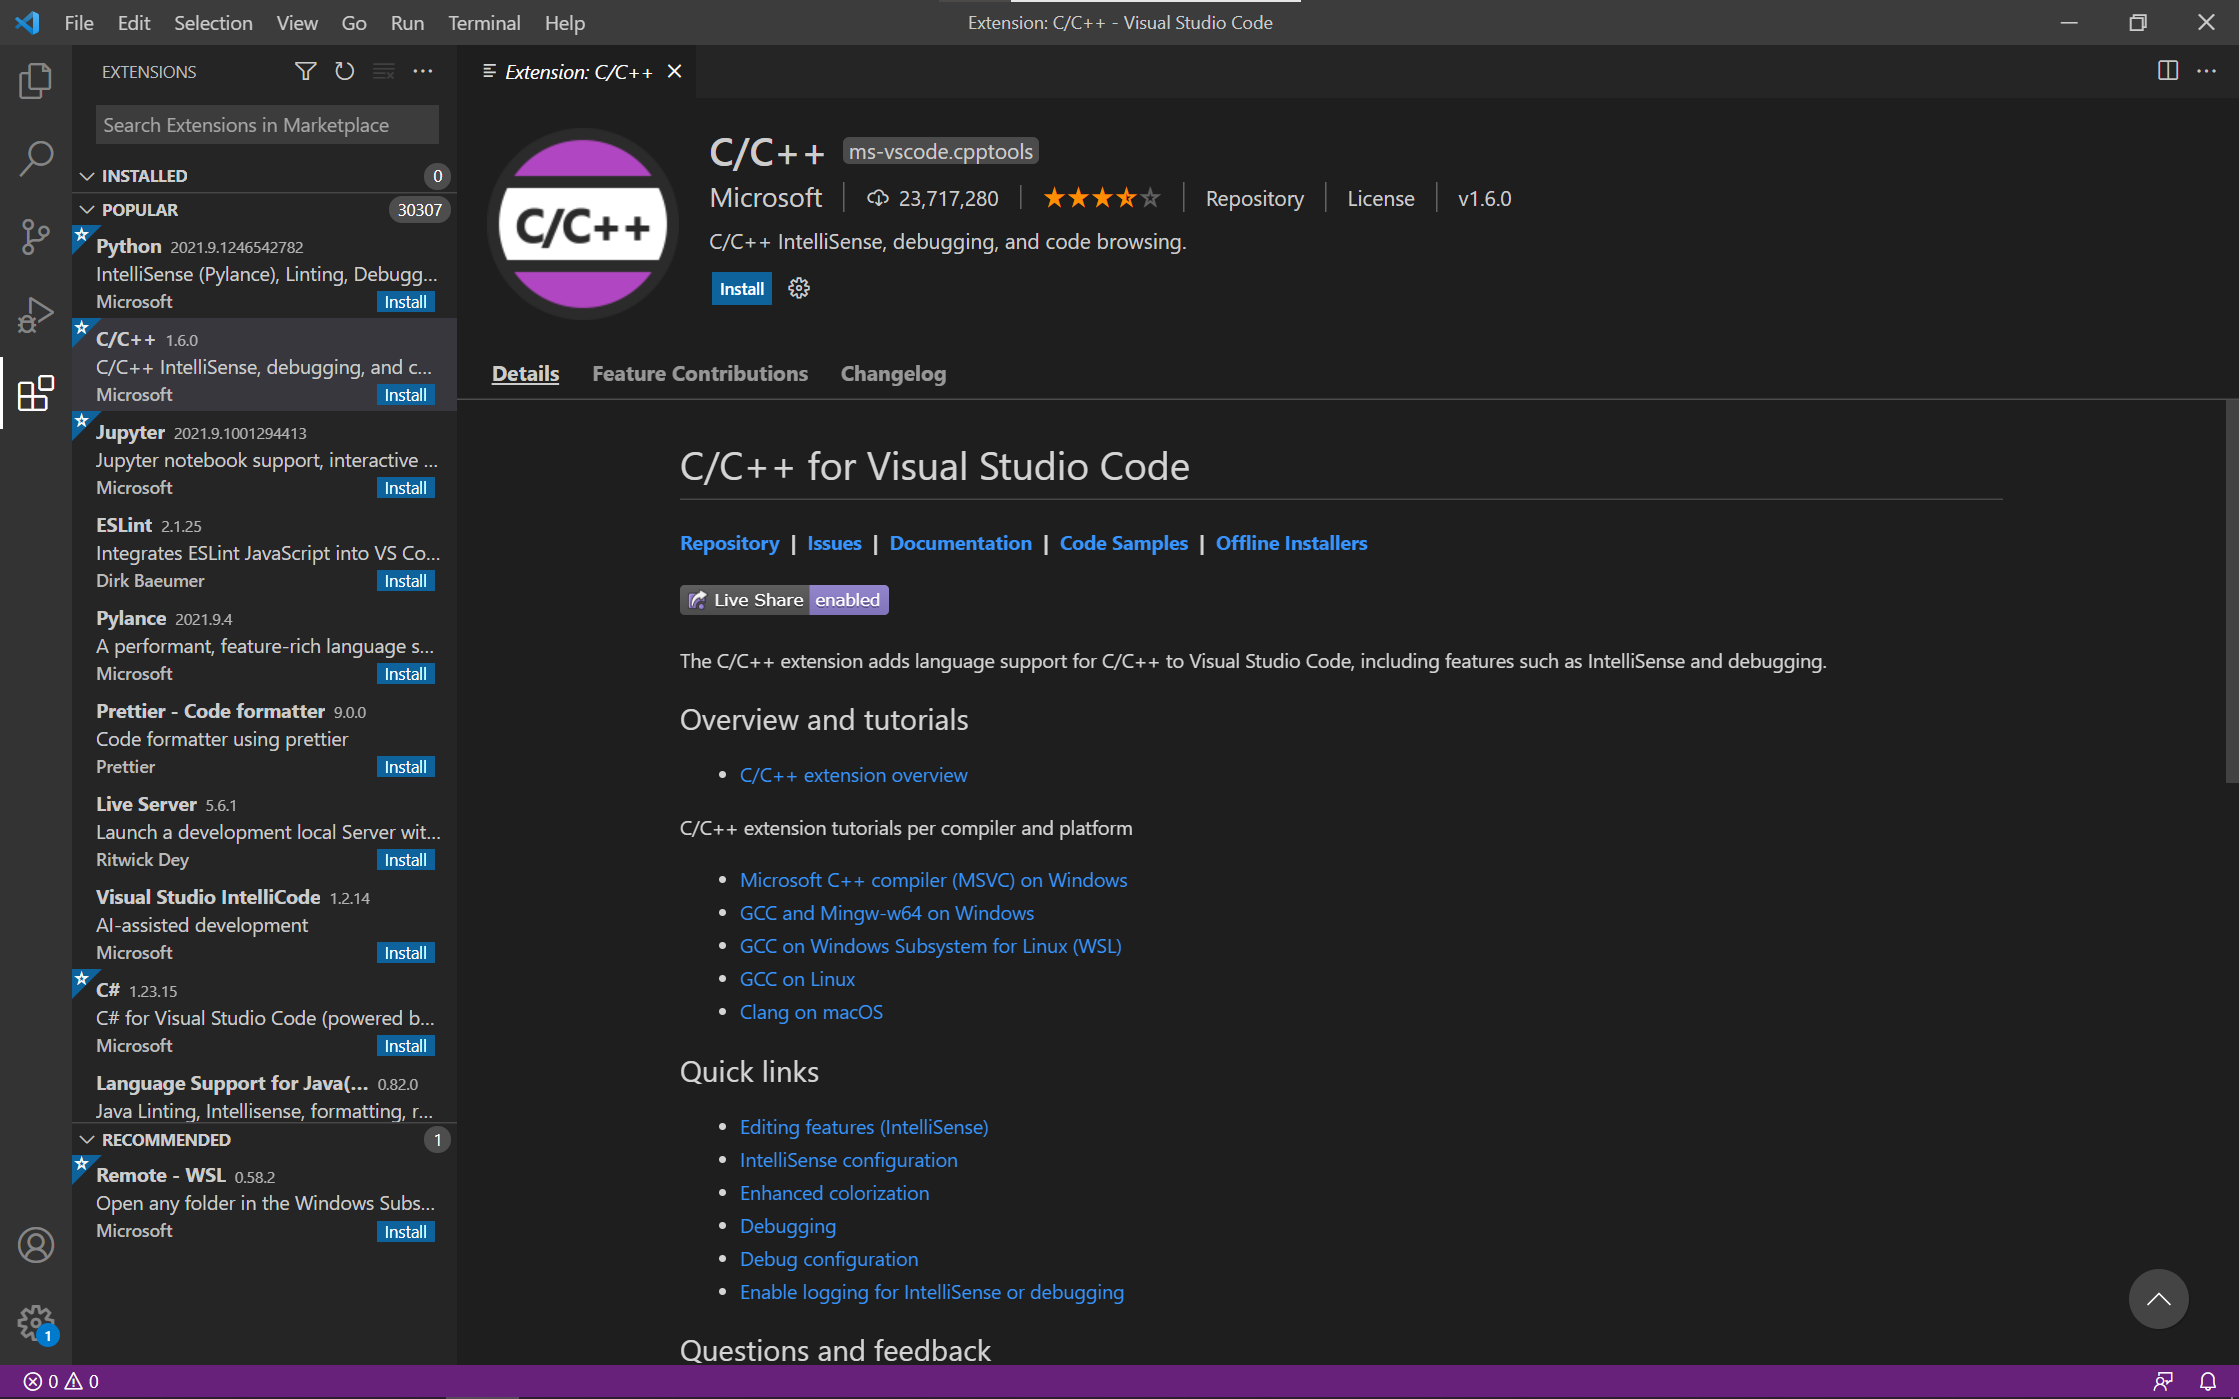The height and width of the screenshot is (1399, 2239).
Task: Open the Help menu
Action: (x=564, y=22)
